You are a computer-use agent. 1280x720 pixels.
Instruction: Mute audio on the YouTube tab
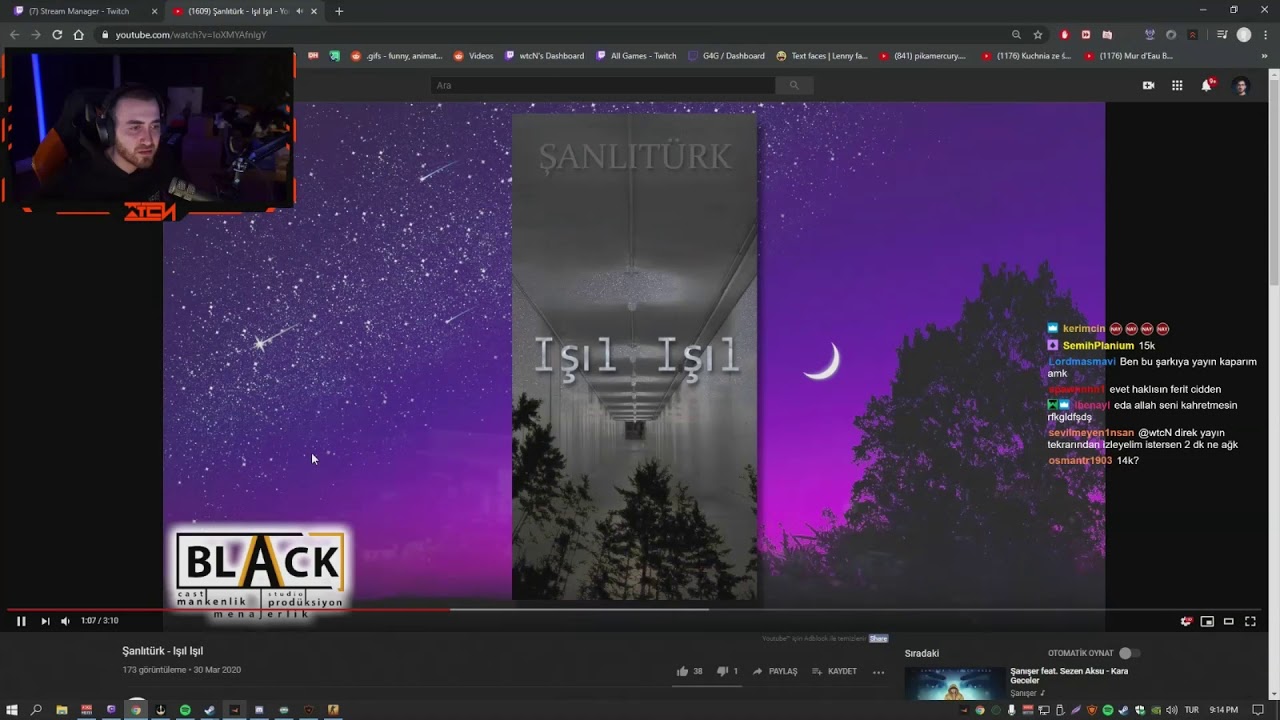point(300,11)
